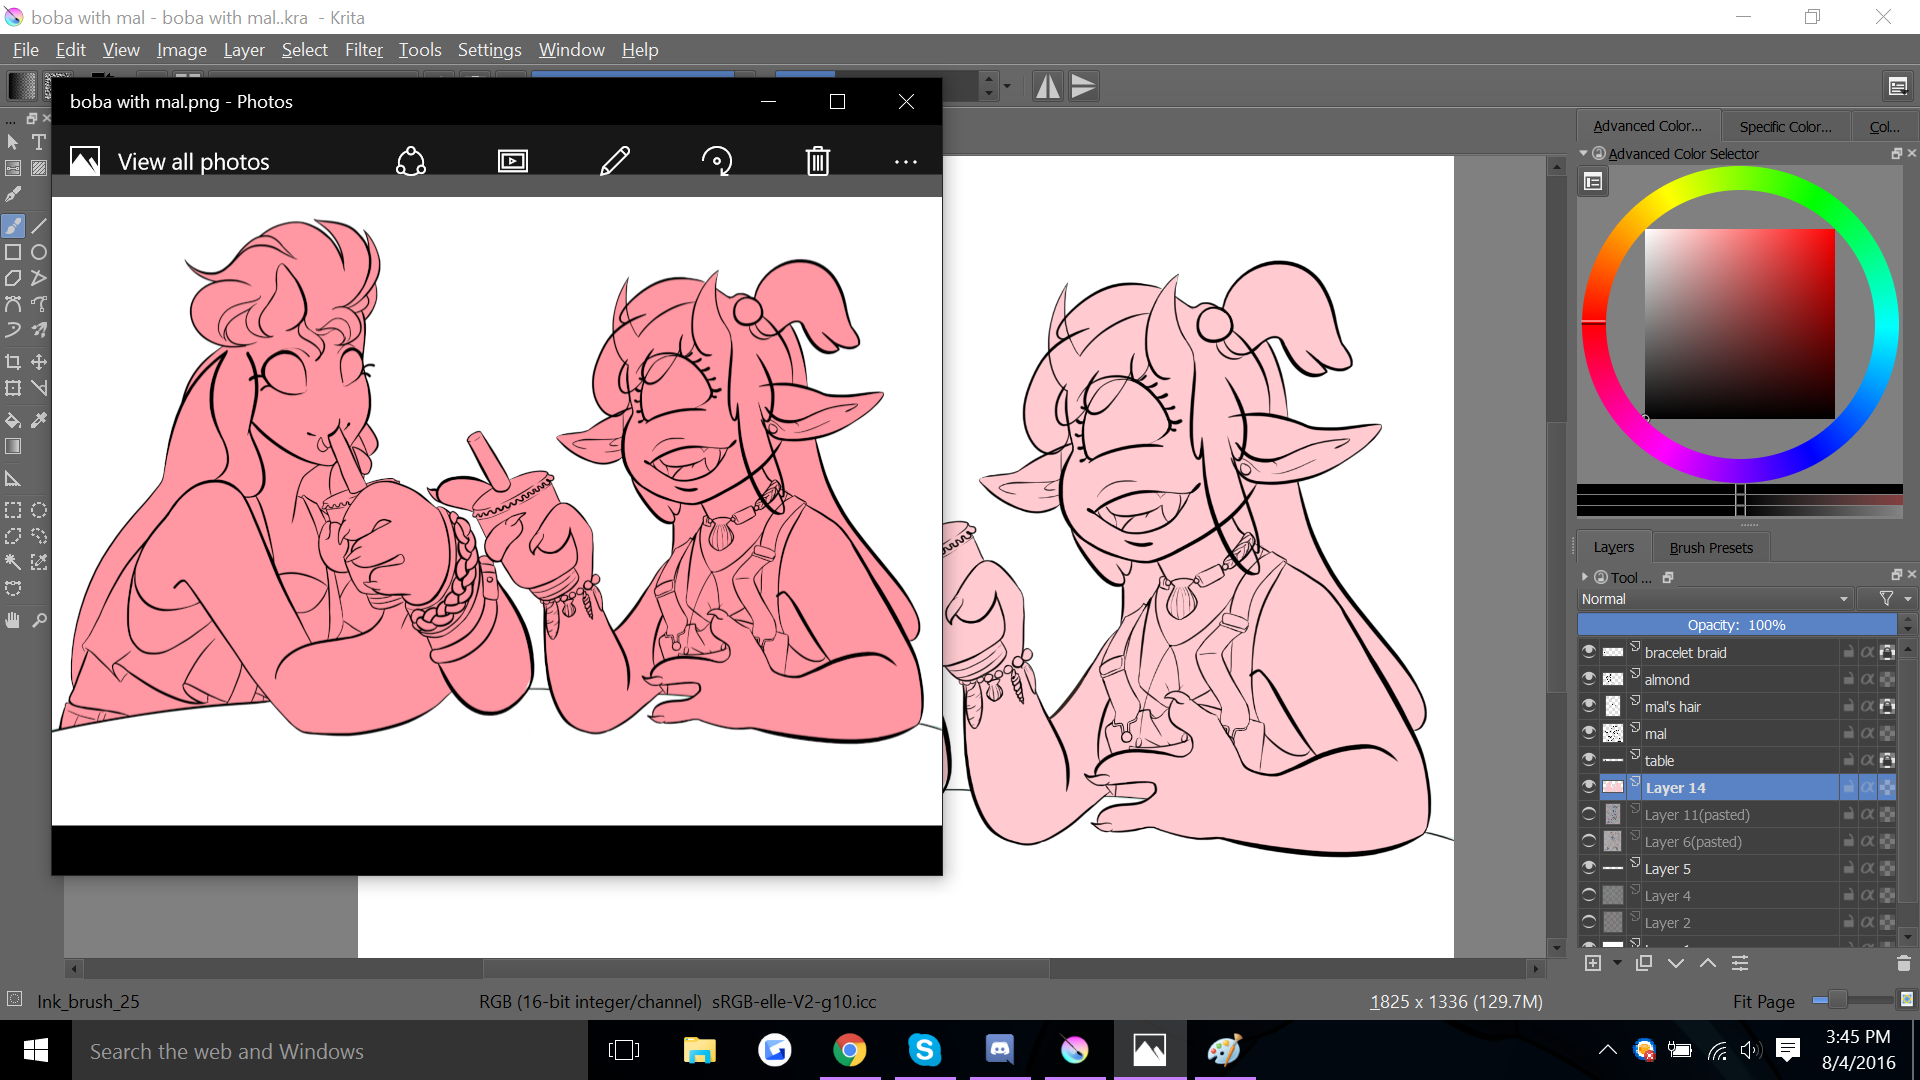Click View all photos

[193, 162]
